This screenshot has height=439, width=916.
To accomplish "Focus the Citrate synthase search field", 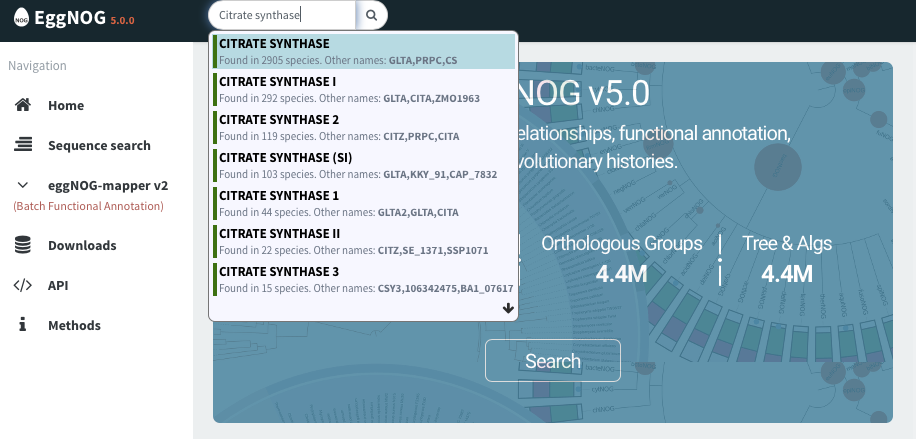I will [x=282, y=15].
